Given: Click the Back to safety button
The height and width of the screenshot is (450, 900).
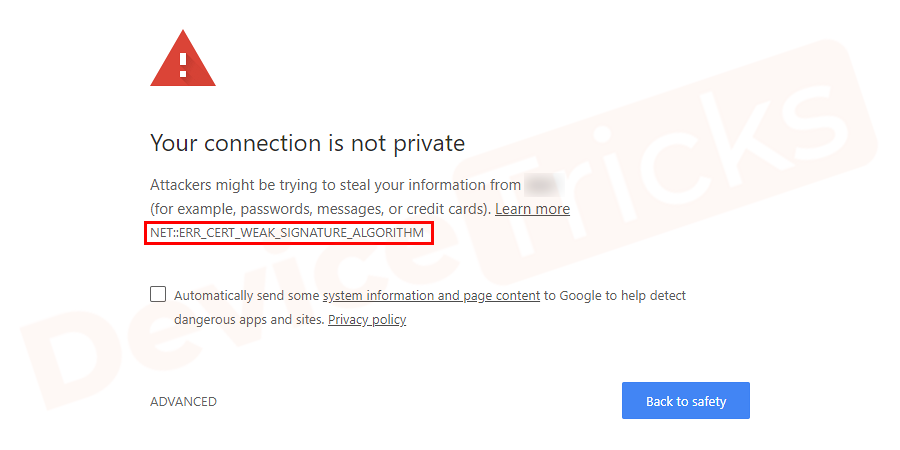Looking at the screenshot, I should click(685, 401).
